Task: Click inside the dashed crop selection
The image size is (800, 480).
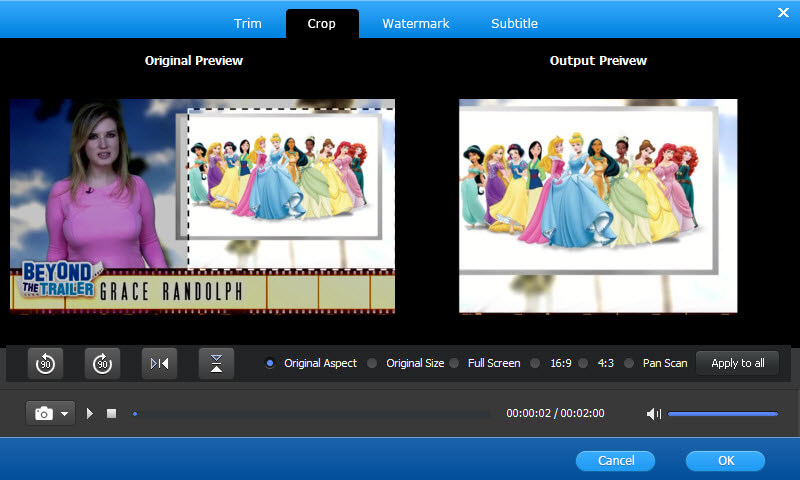Action: pos(291,189)
